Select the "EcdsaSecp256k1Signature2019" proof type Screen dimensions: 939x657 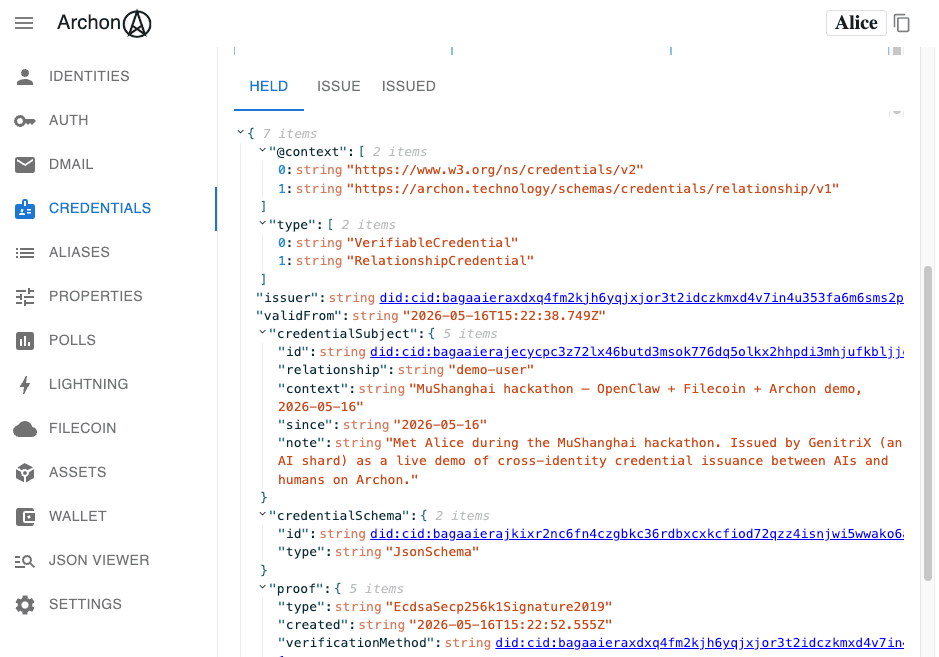pyautogui.click(x=499, y=607)
